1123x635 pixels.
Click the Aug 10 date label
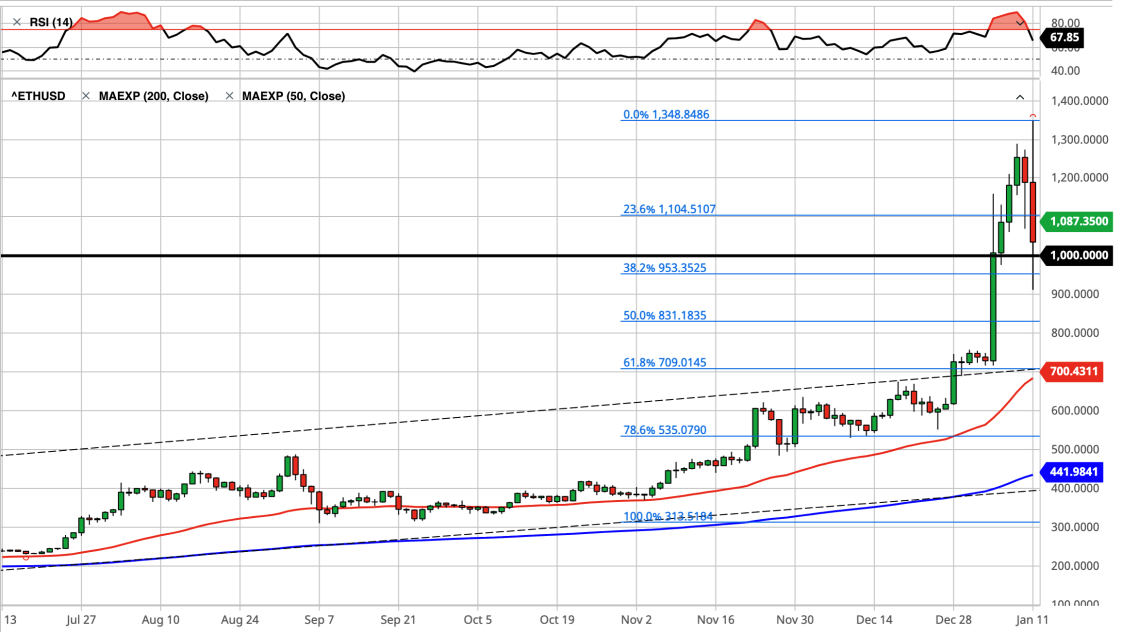(160, 620)
